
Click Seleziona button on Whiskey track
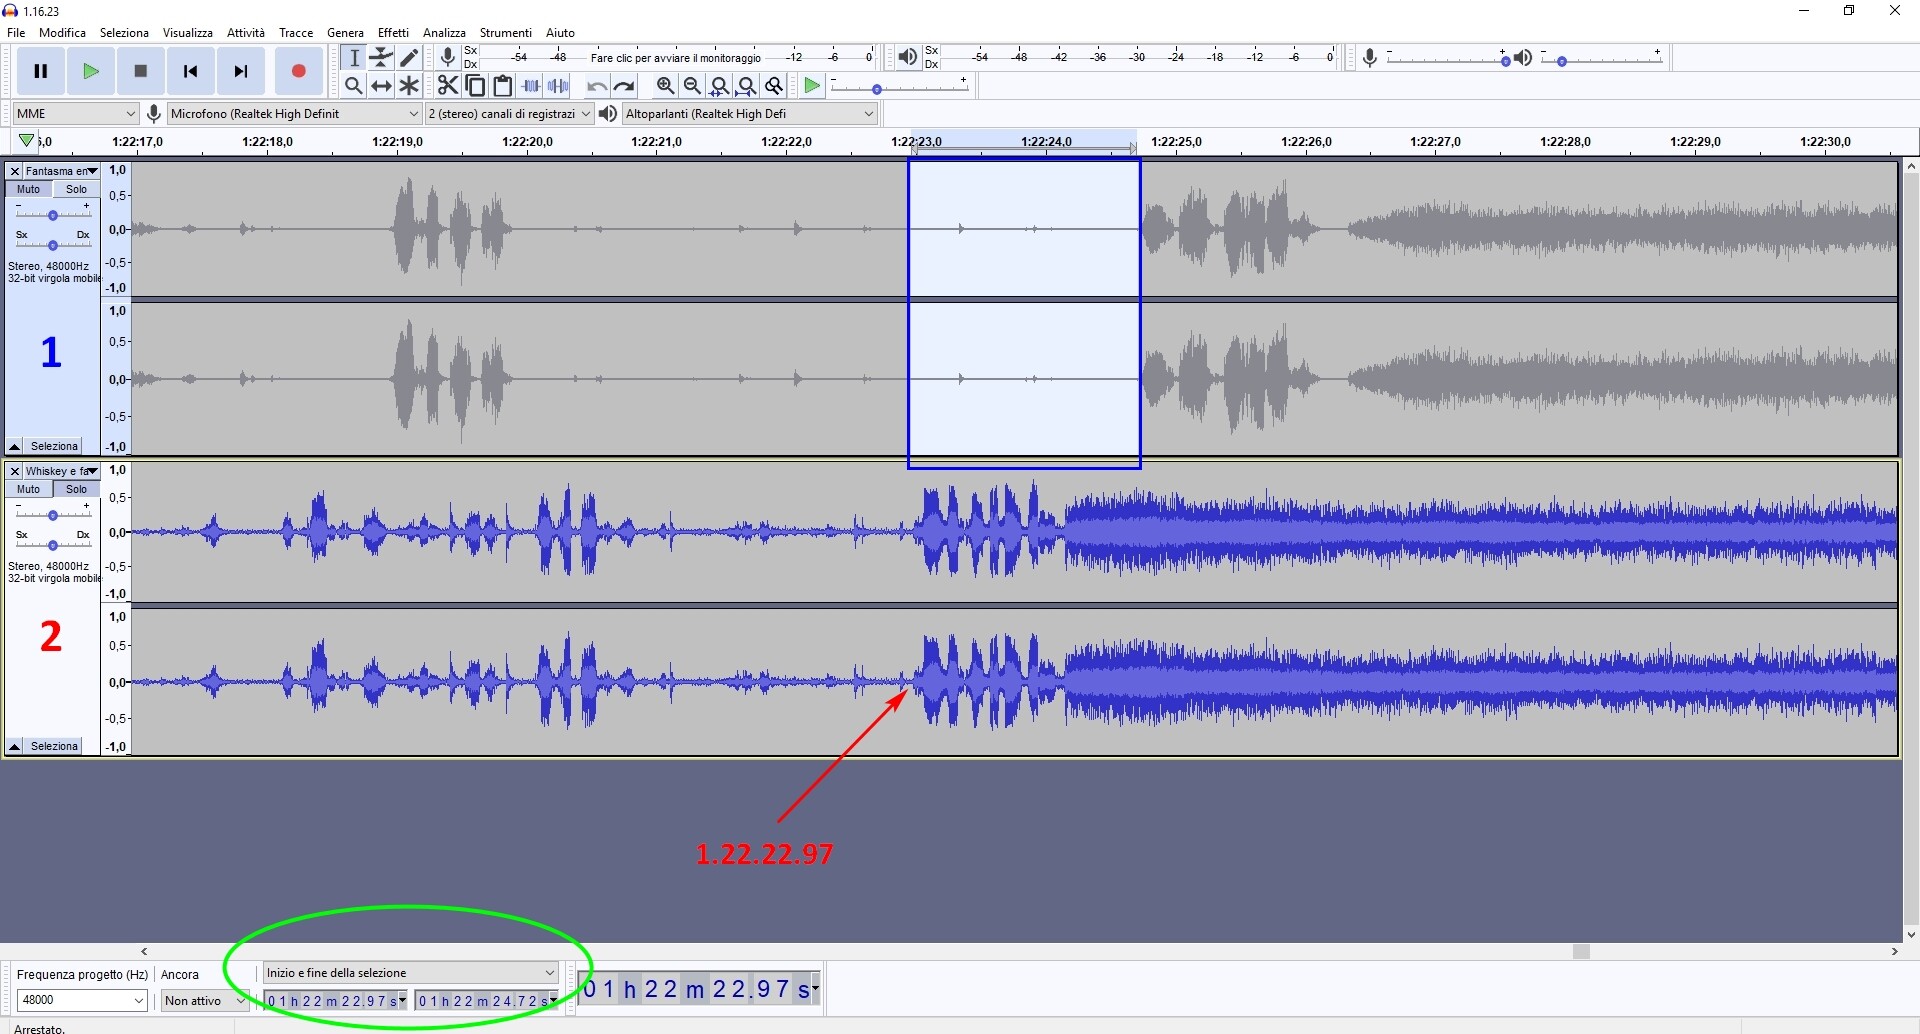point(54,746)
